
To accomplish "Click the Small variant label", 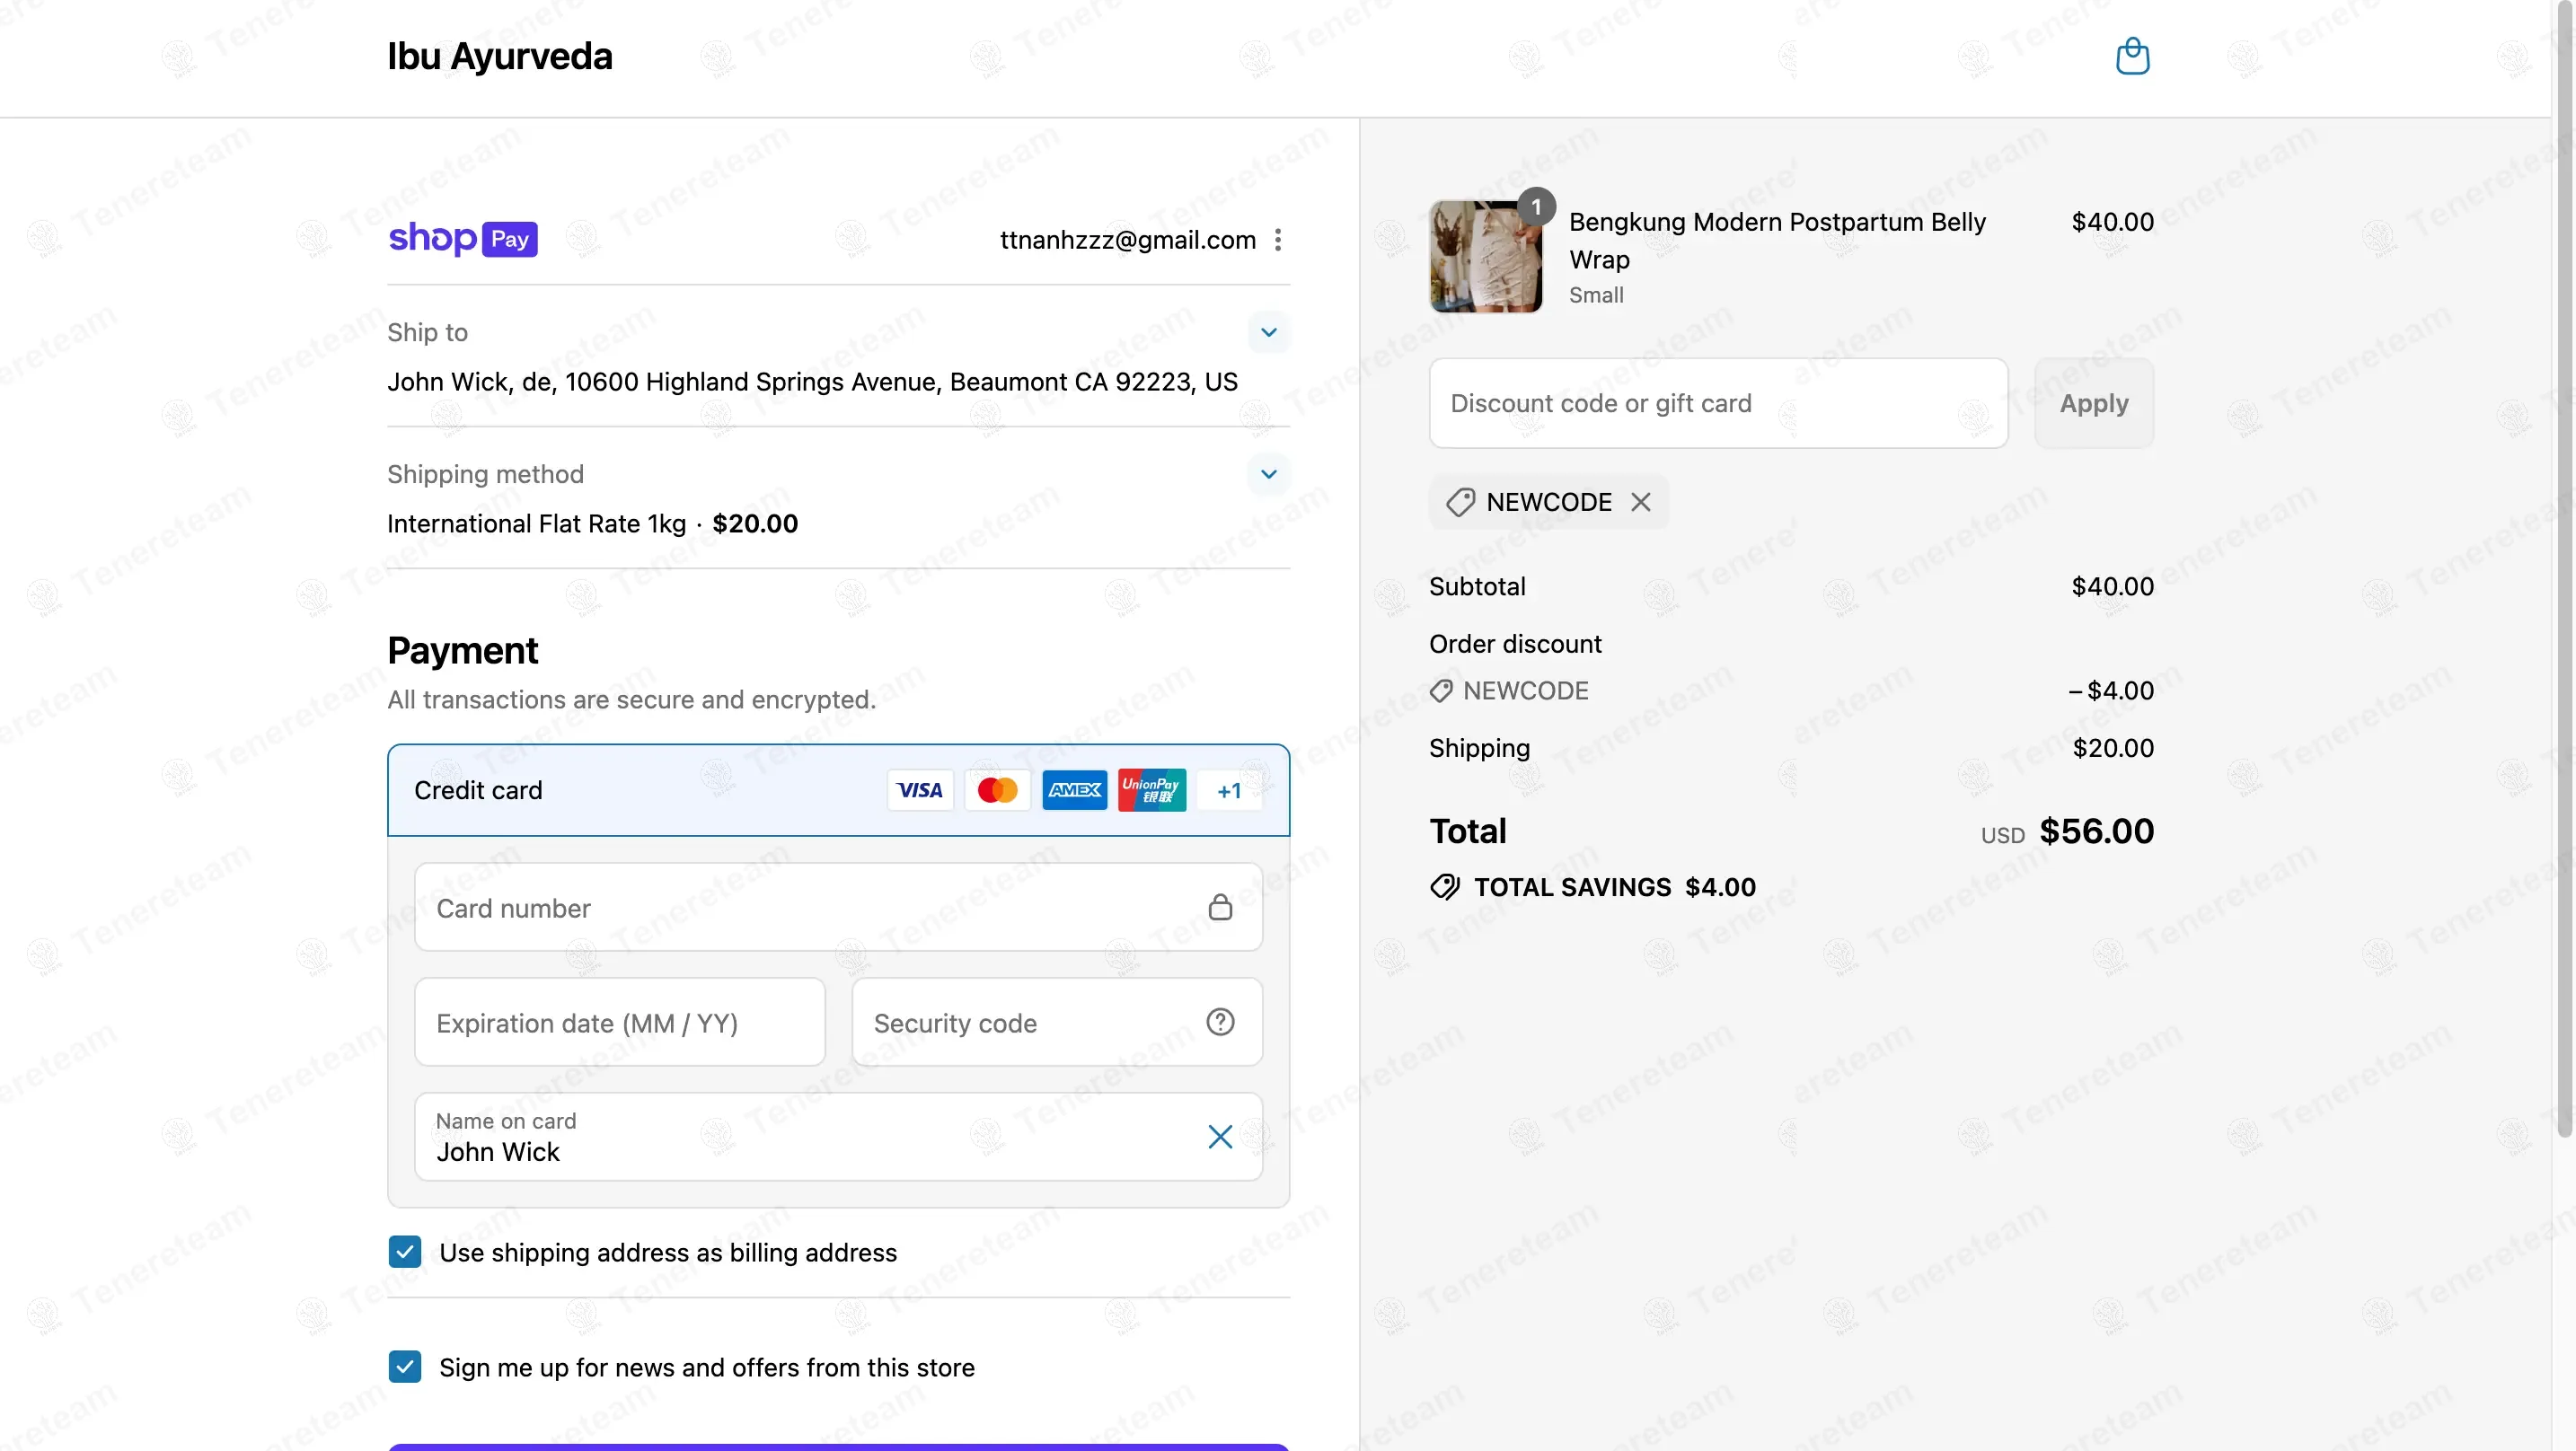I will 1596,295.
